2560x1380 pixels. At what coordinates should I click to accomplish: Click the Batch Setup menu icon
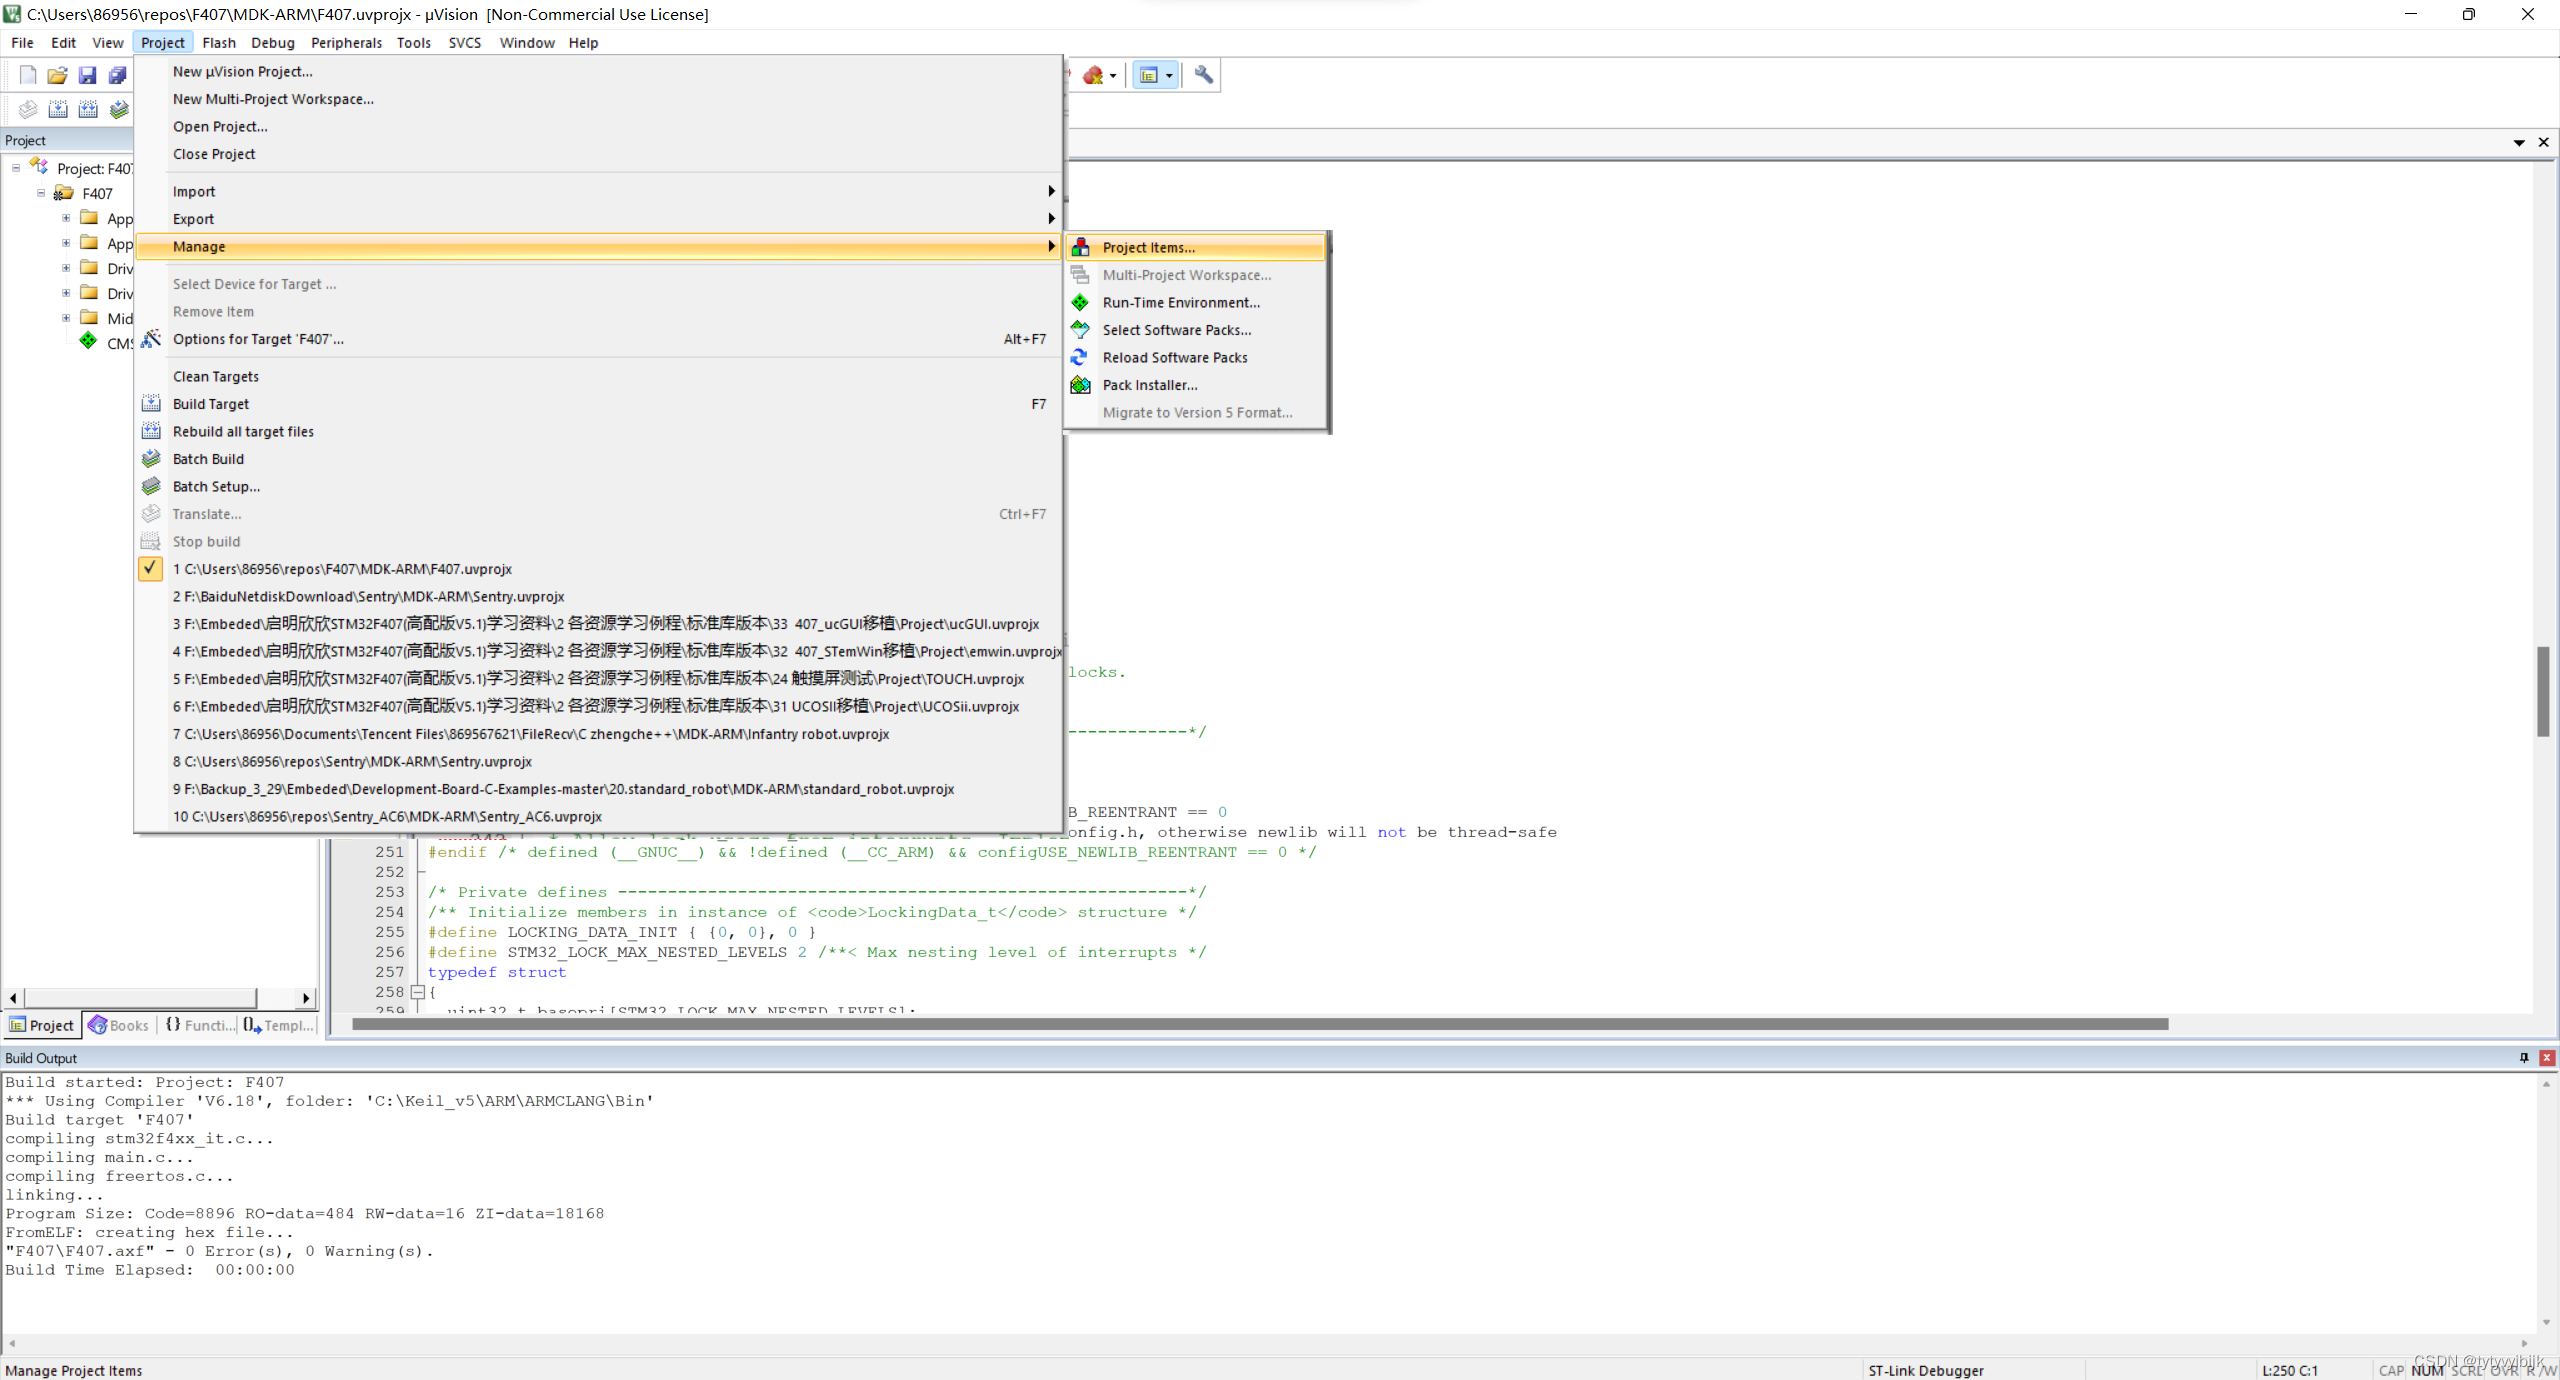point(151,486)
